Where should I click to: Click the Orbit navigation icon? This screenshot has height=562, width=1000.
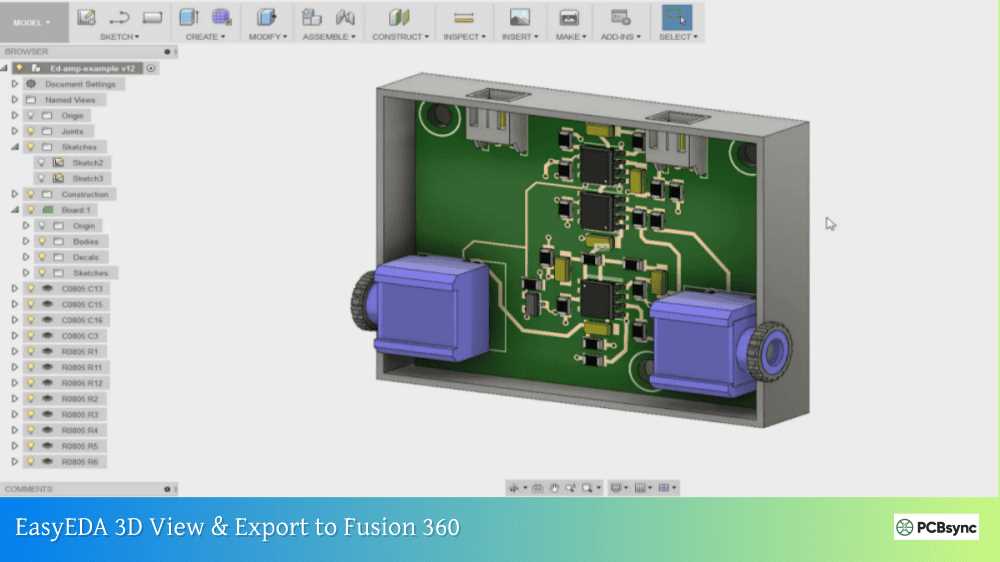pyautogui.click(x=513, y=488)
